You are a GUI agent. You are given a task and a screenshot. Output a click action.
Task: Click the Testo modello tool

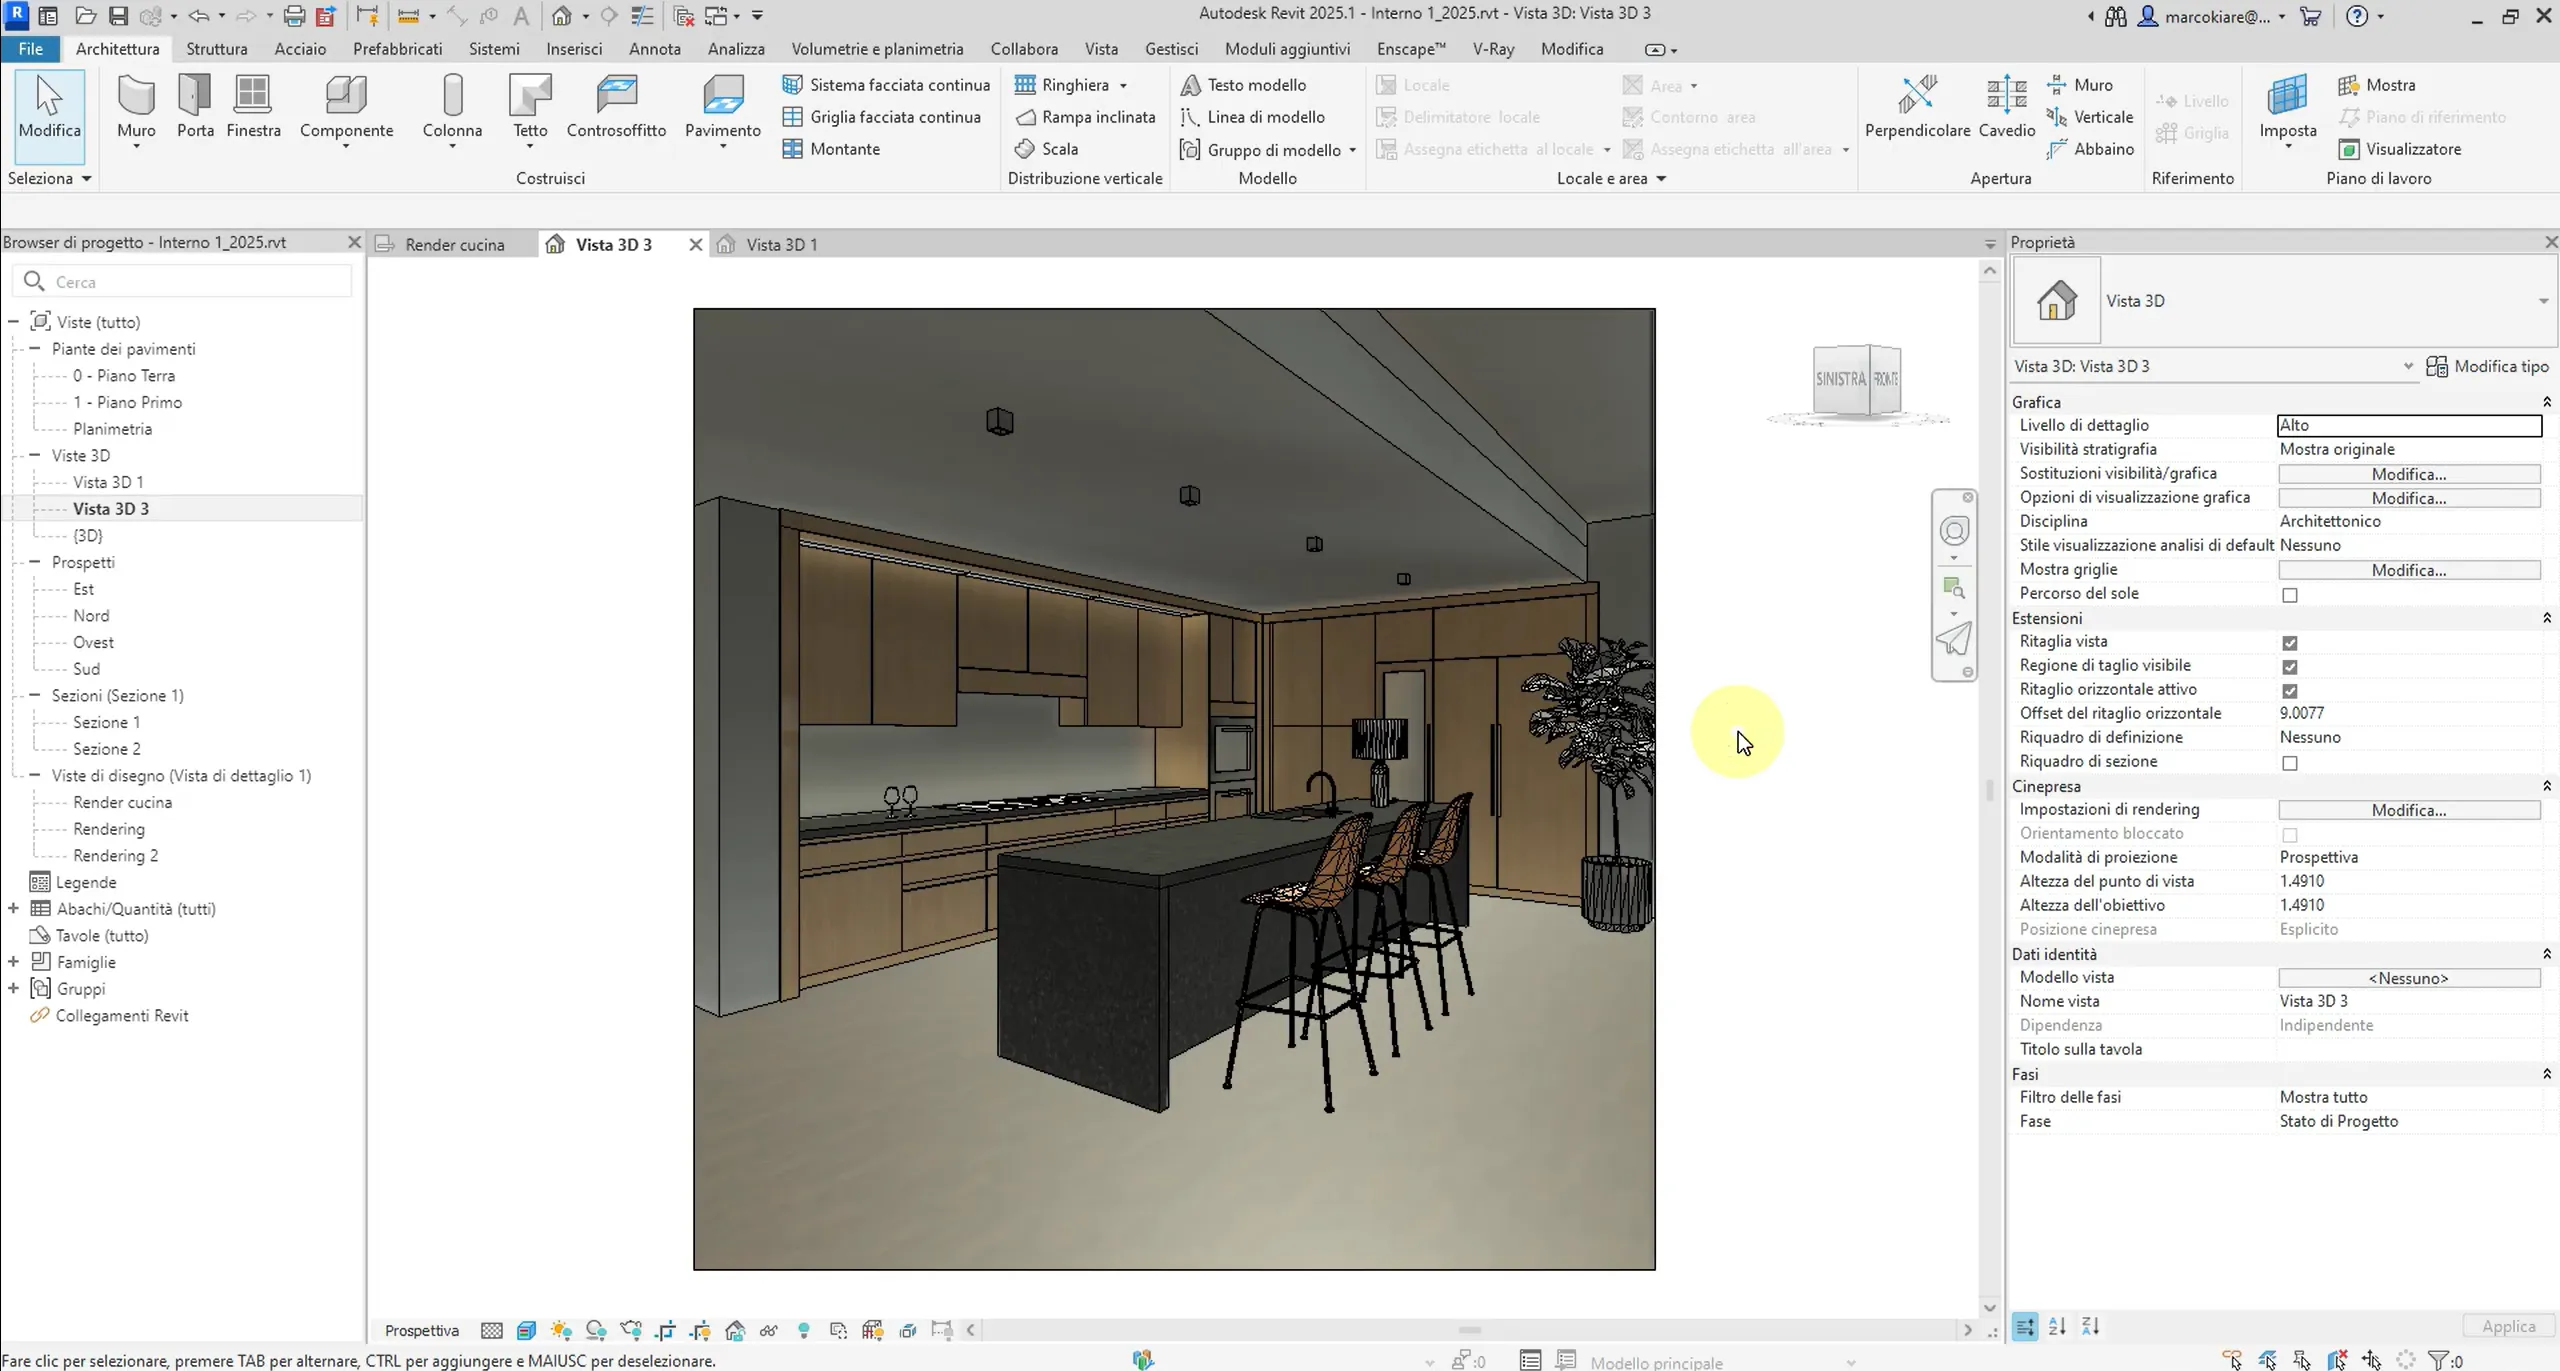pos(1255,85)
